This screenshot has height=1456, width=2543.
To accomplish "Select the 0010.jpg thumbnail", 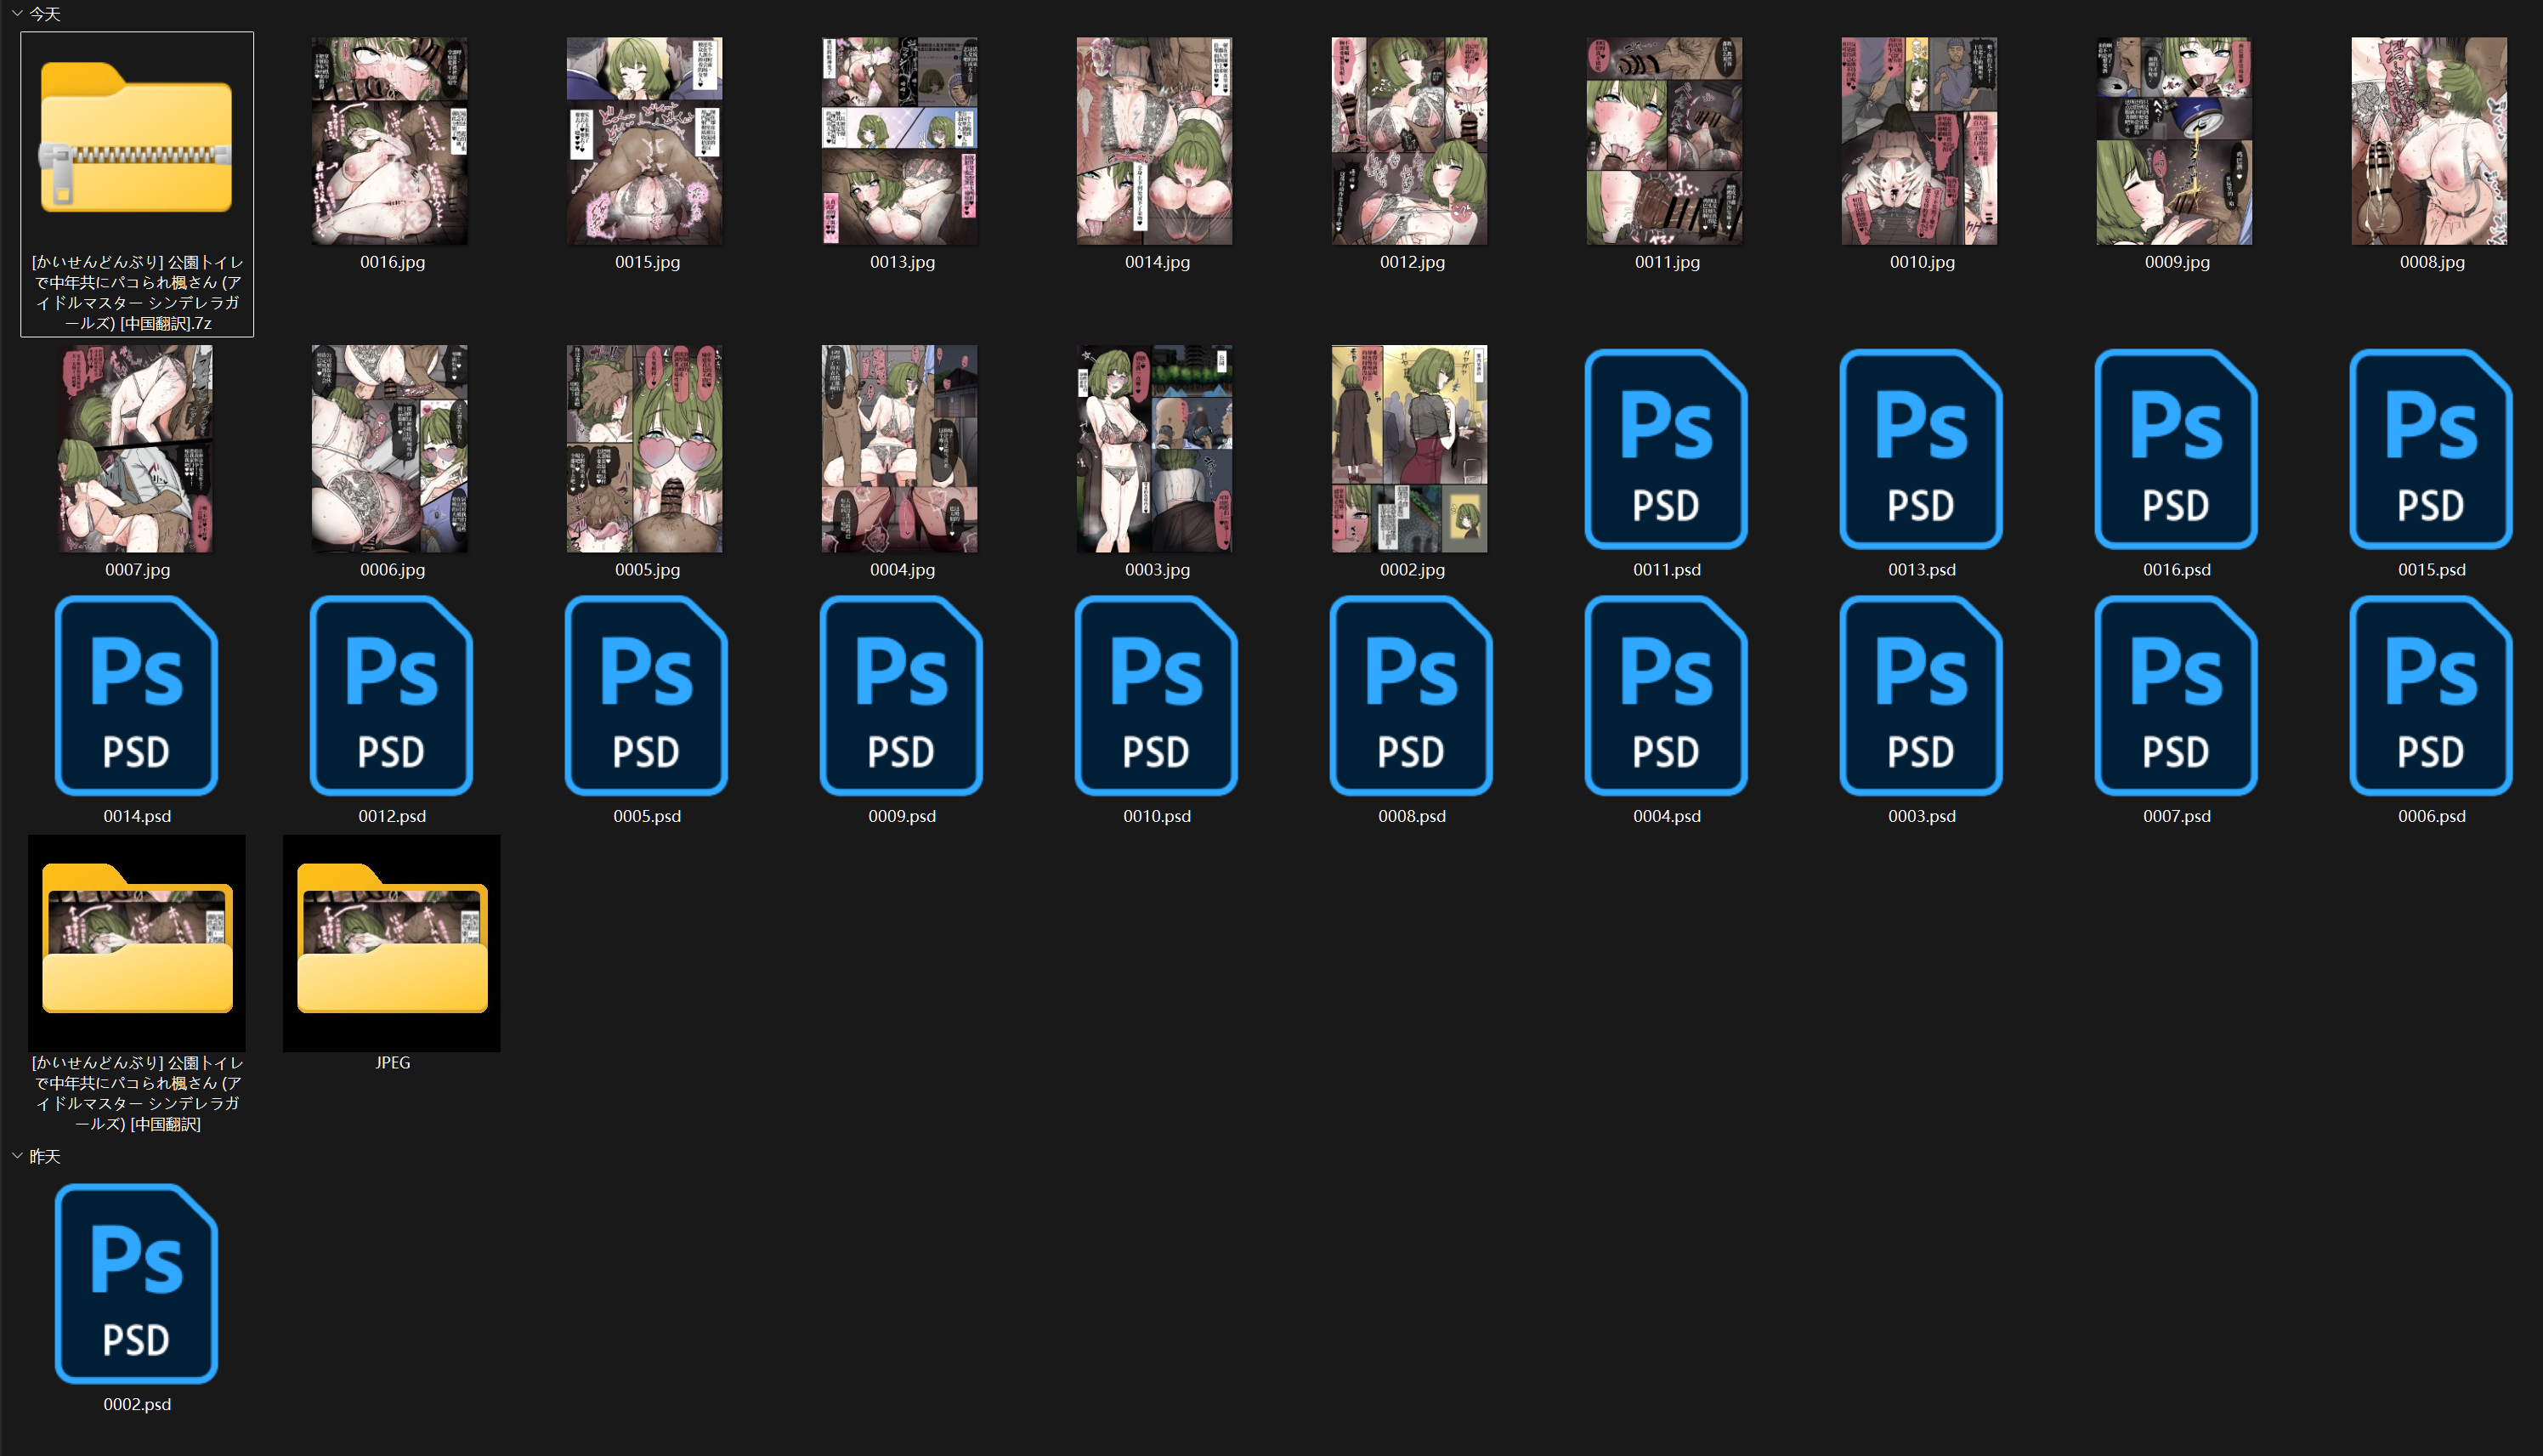I will [x=1920, y=141].
